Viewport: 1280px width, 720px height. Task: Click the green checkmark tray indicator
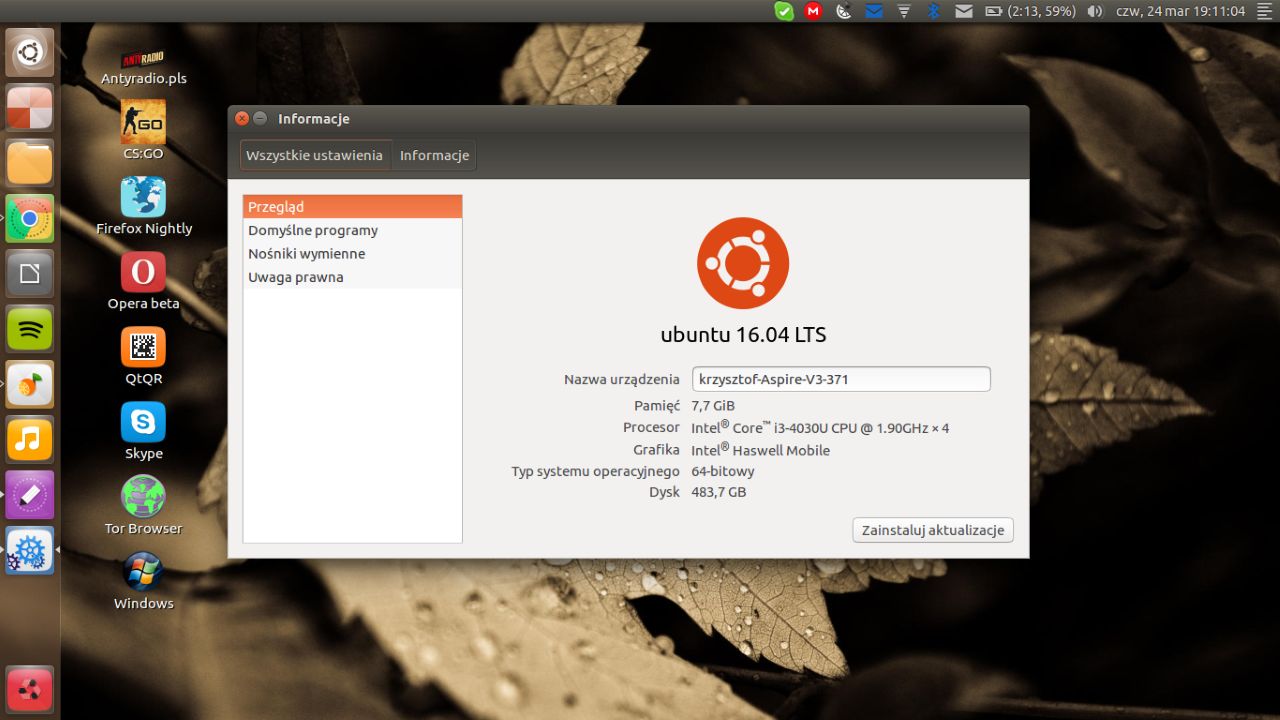coord(784,11)
